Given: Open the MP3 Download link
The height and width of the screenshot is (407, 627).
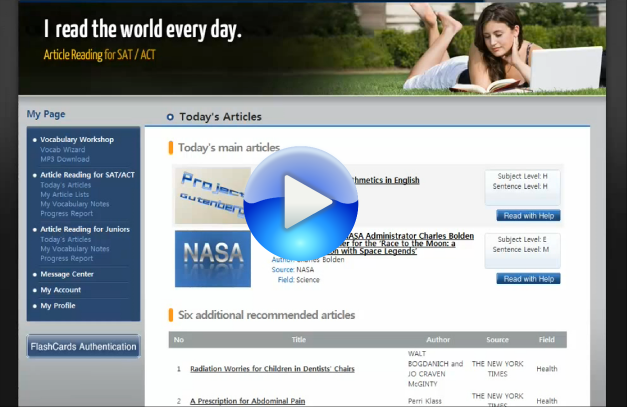Looking at the screenshot, I should pyautogui.click(x=65, y=159).
